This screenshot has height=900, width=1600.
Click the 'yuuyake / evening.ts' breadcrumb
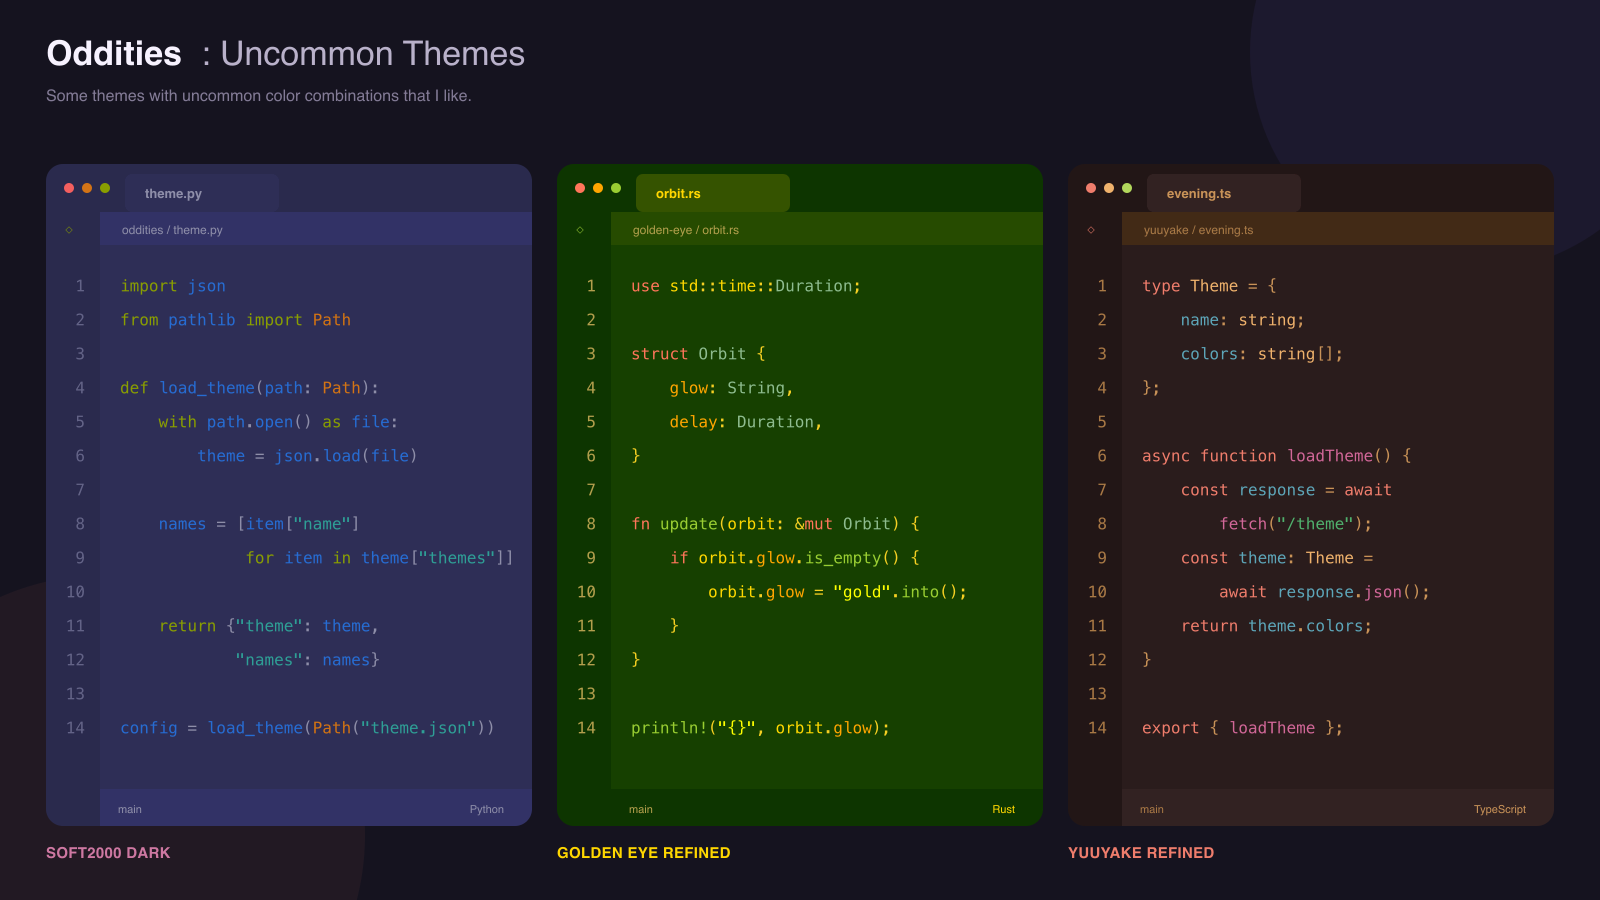point(1198,230)
